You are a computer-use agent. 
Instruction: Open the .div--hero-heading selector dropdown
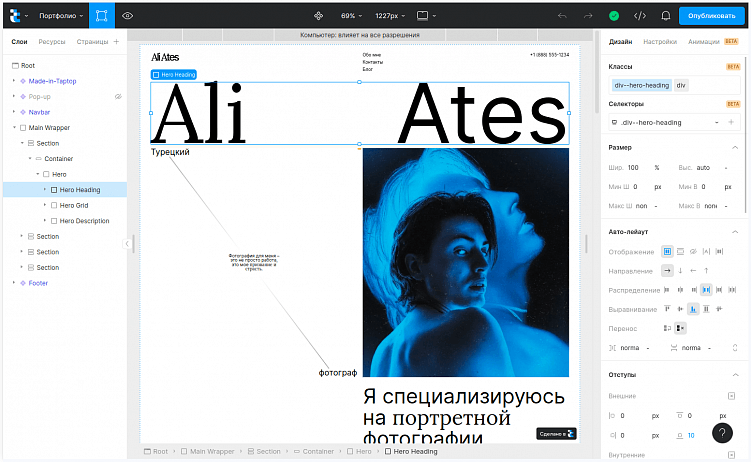pyautogui.click(x=717, y=123)
